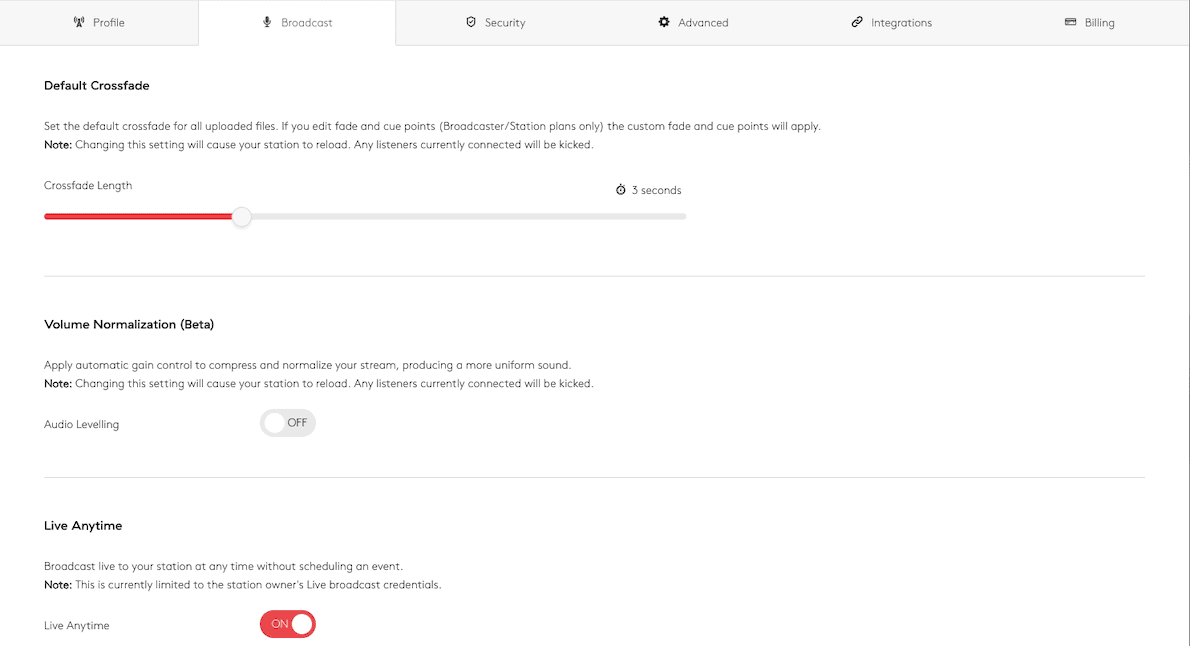Select the Billing tab label
The width and height of the screenshot is (1190, 646).
point(1099,23)
